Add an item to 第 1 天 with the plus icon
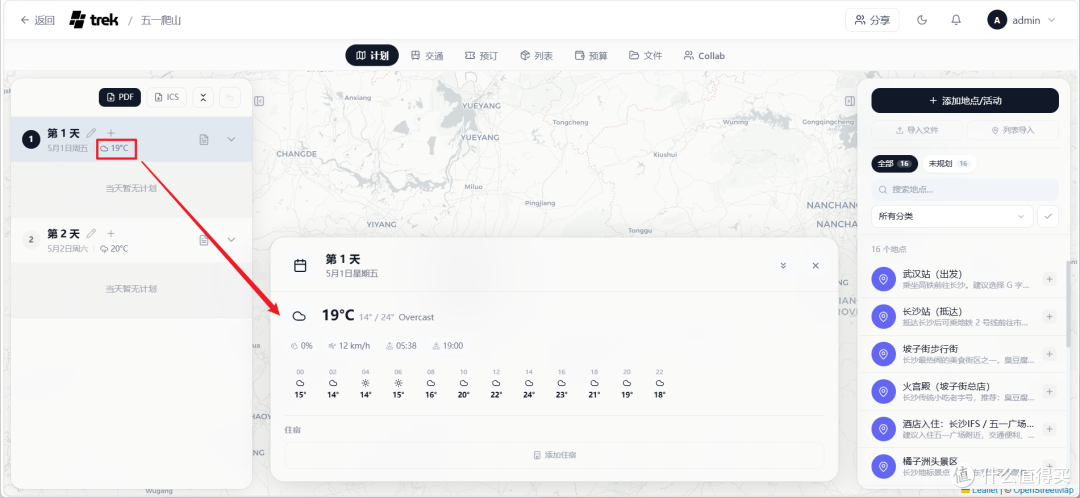Viewport: 1080px width, 498px height. coord(111,133)
